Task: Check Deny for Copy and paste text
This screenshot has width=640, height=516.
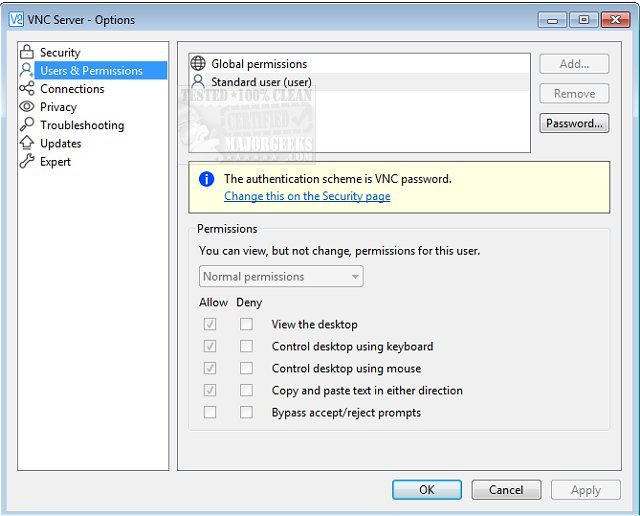Action: click(x=246, y=390)
